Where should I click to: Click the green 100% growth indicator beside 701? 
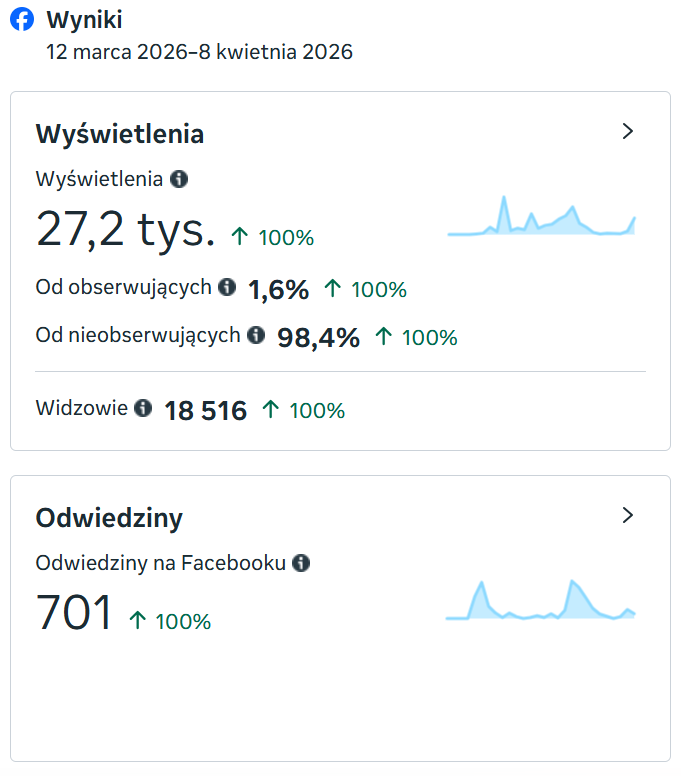pos(171,622)
